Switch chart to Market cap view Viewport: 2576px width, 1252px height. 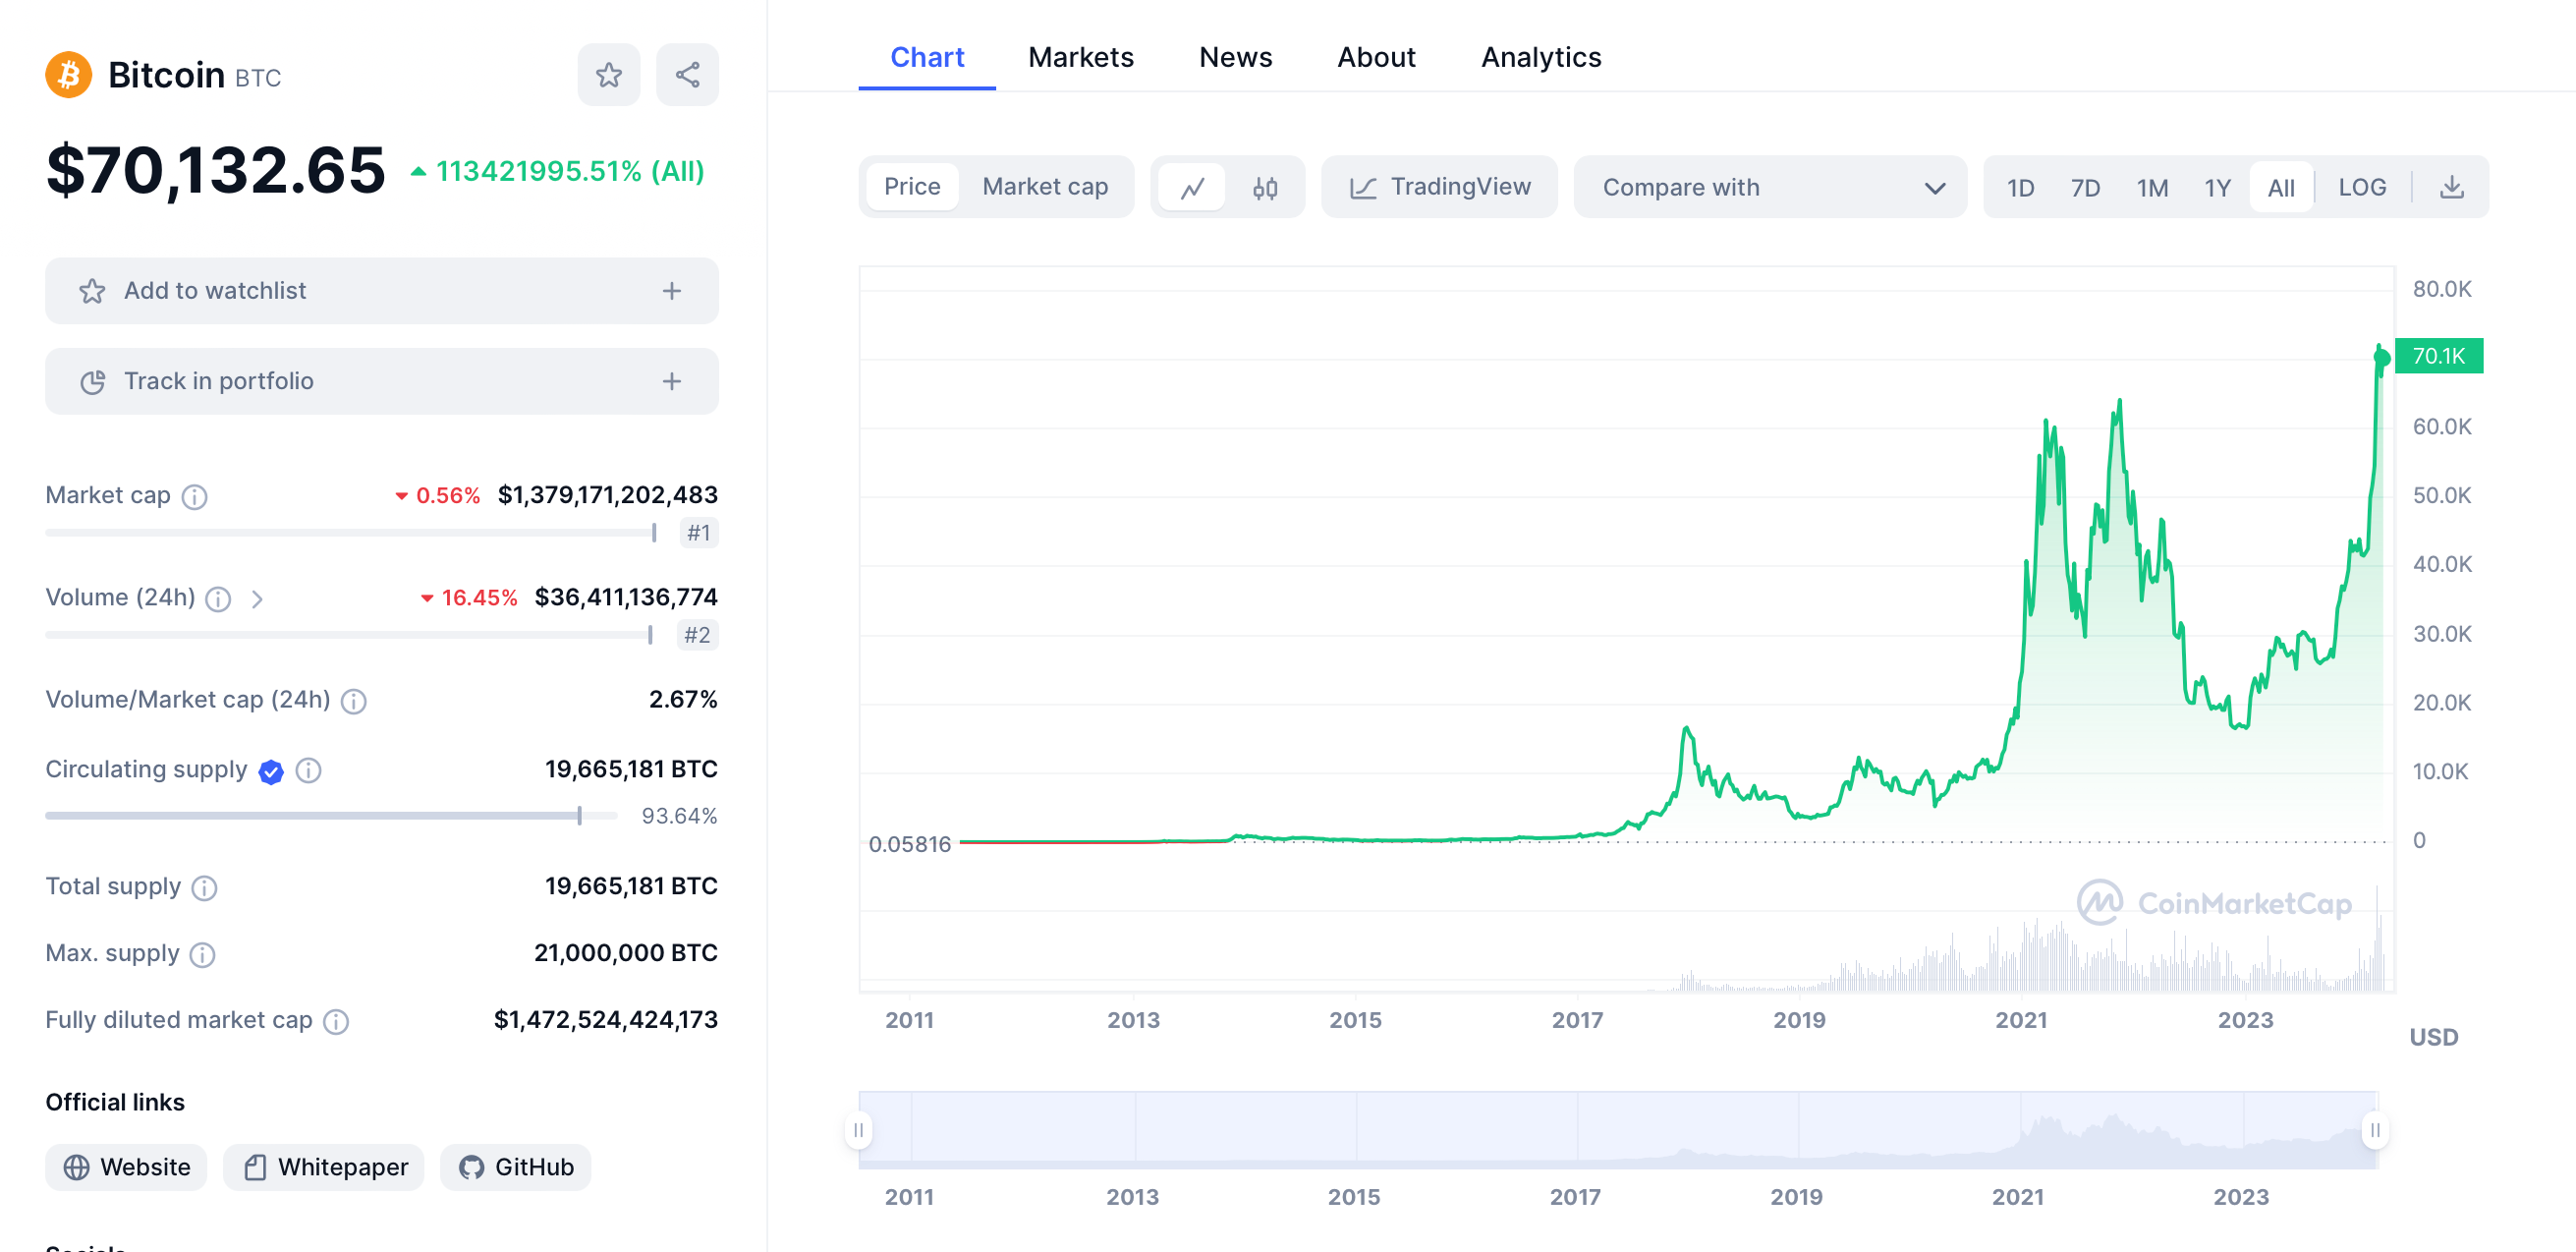1044,187
